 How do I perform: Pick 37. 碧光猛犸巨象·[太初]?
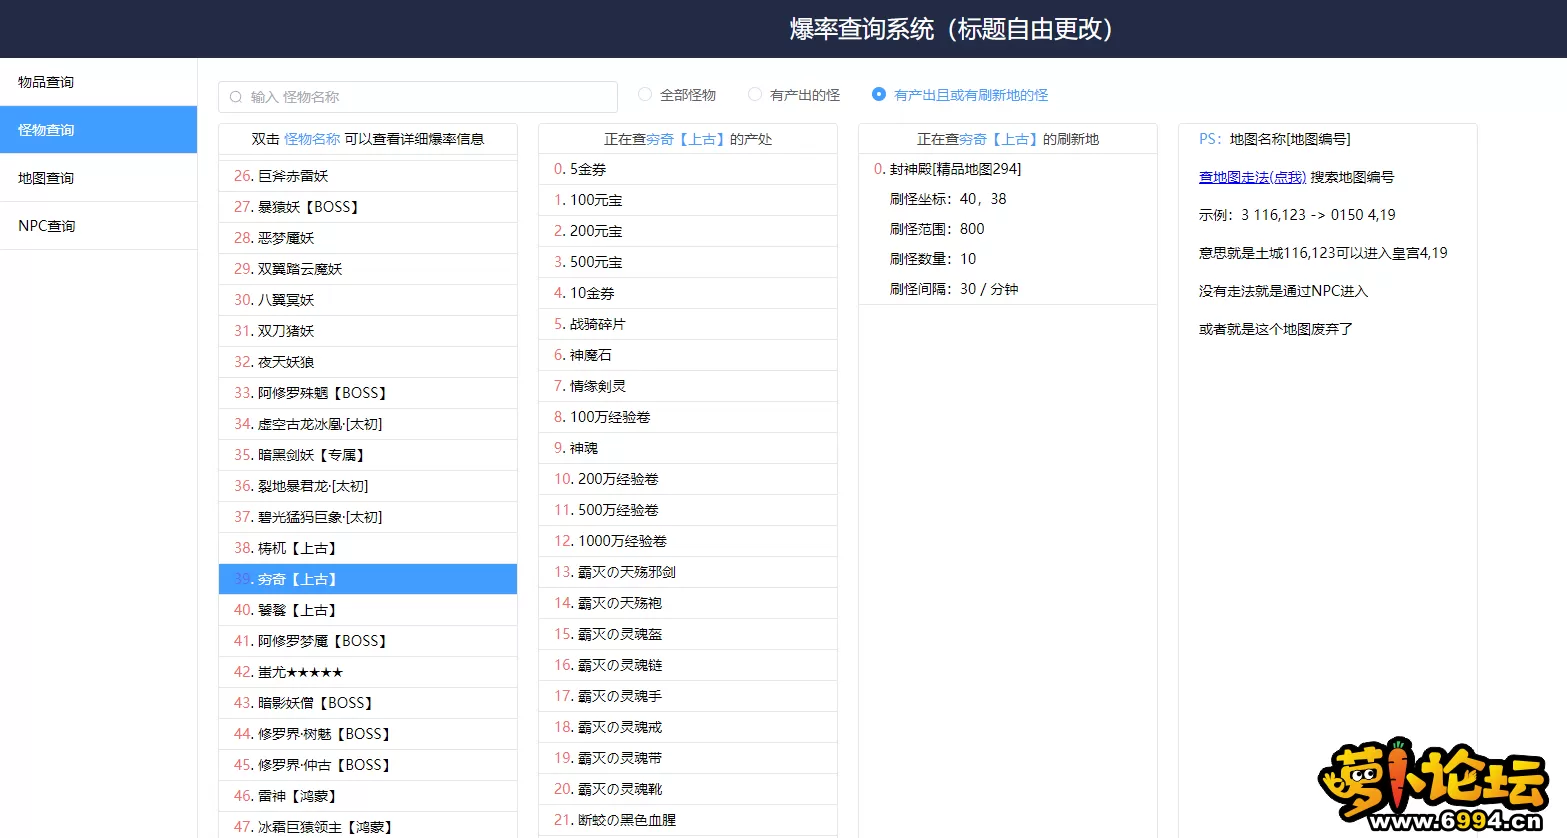coord(368,517)
